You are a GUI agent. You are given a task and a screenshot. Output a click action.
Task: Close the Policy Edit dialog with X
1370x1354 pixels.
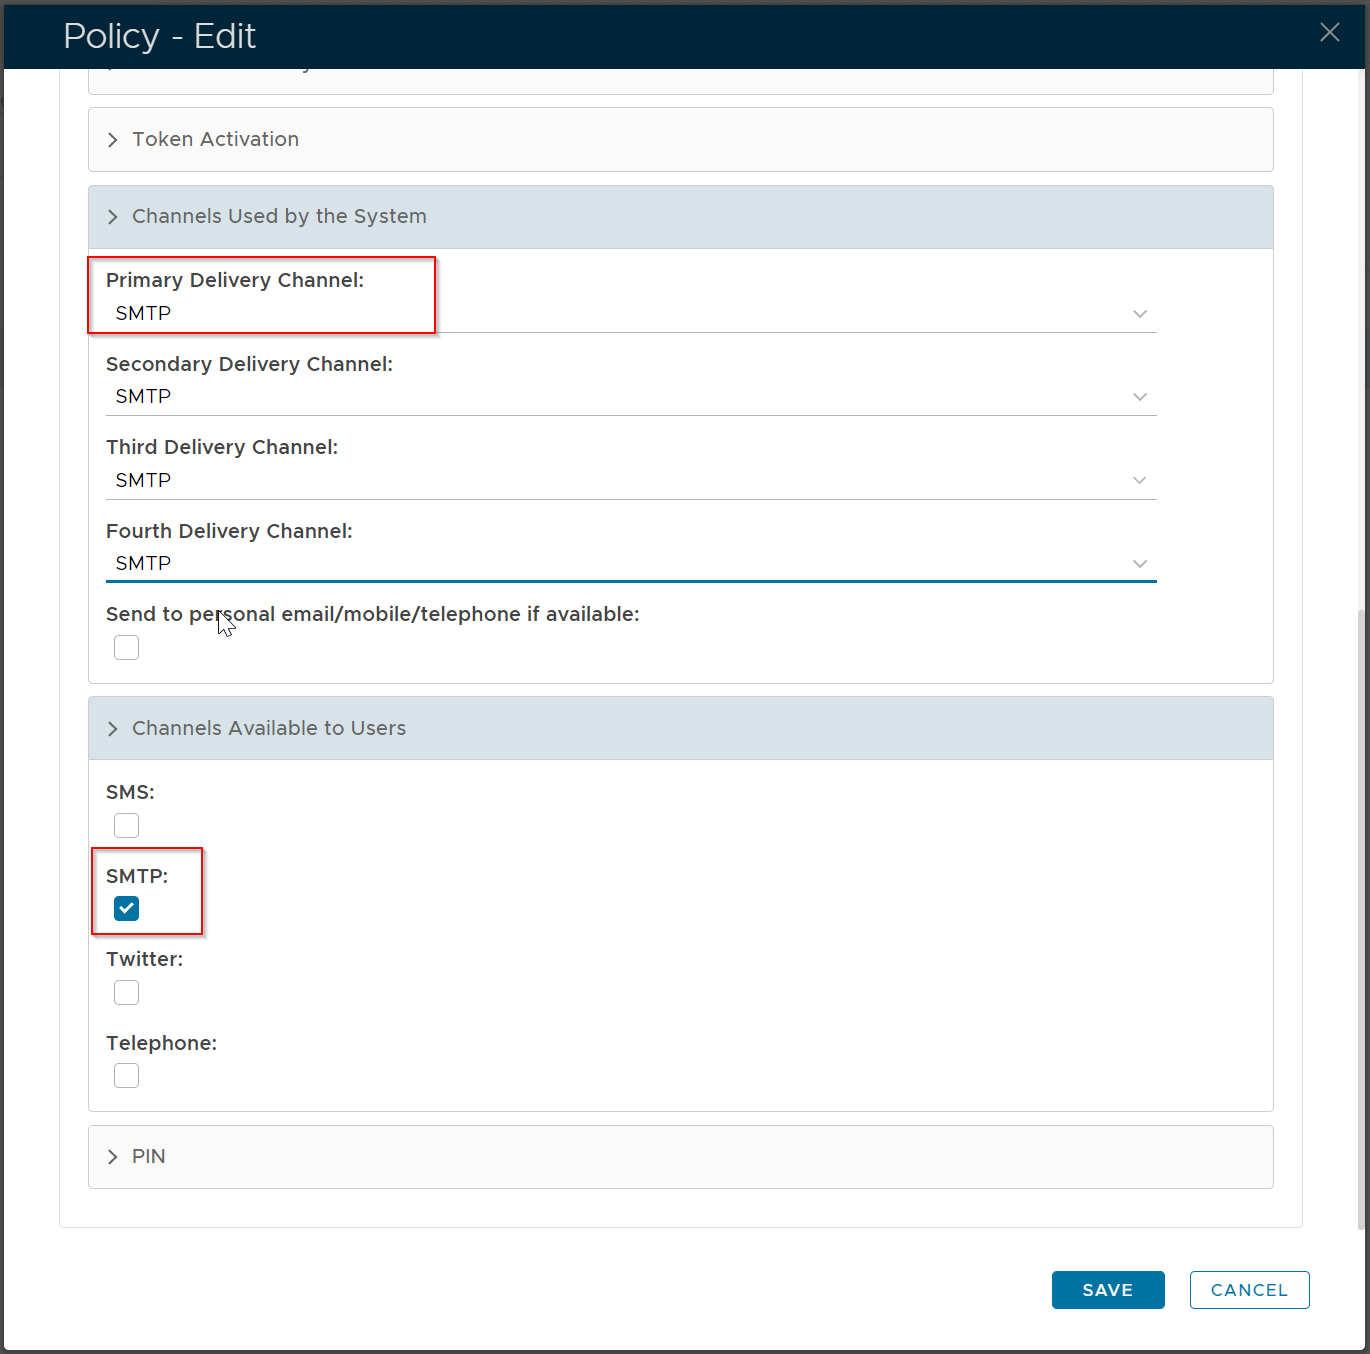coord(1329,33)
